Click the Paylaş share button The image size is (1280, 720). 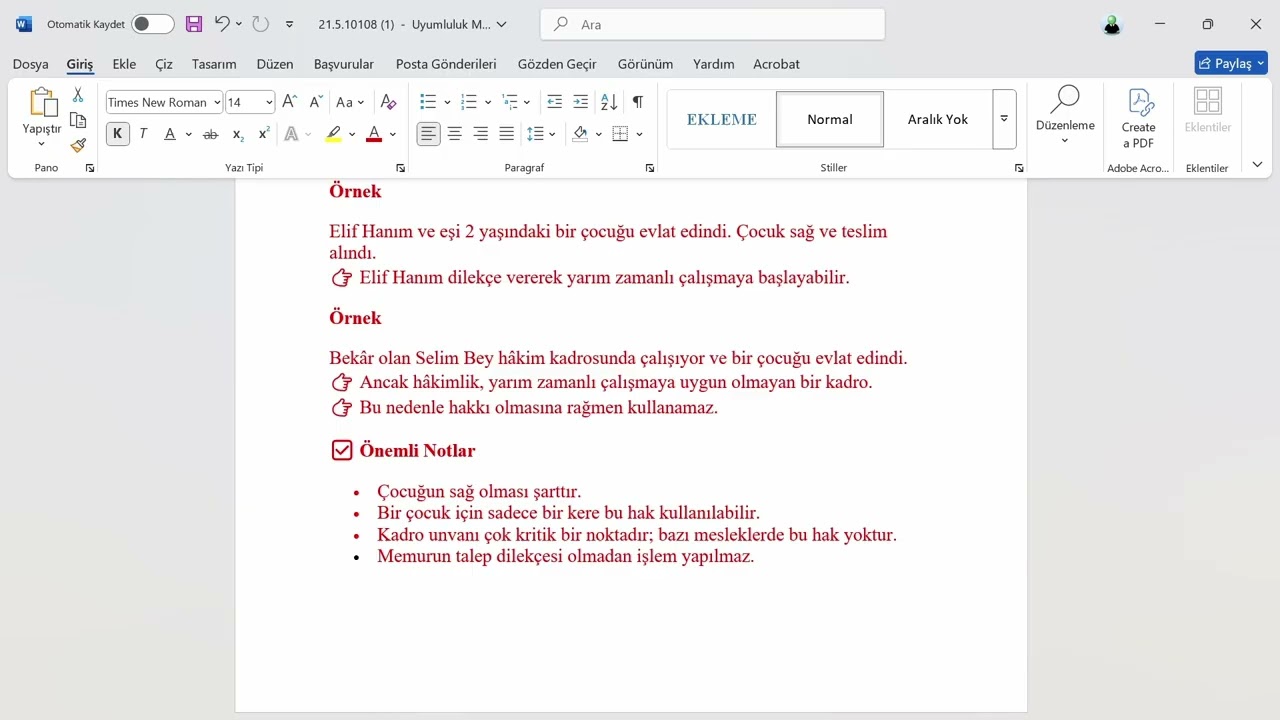point(1231,63)
